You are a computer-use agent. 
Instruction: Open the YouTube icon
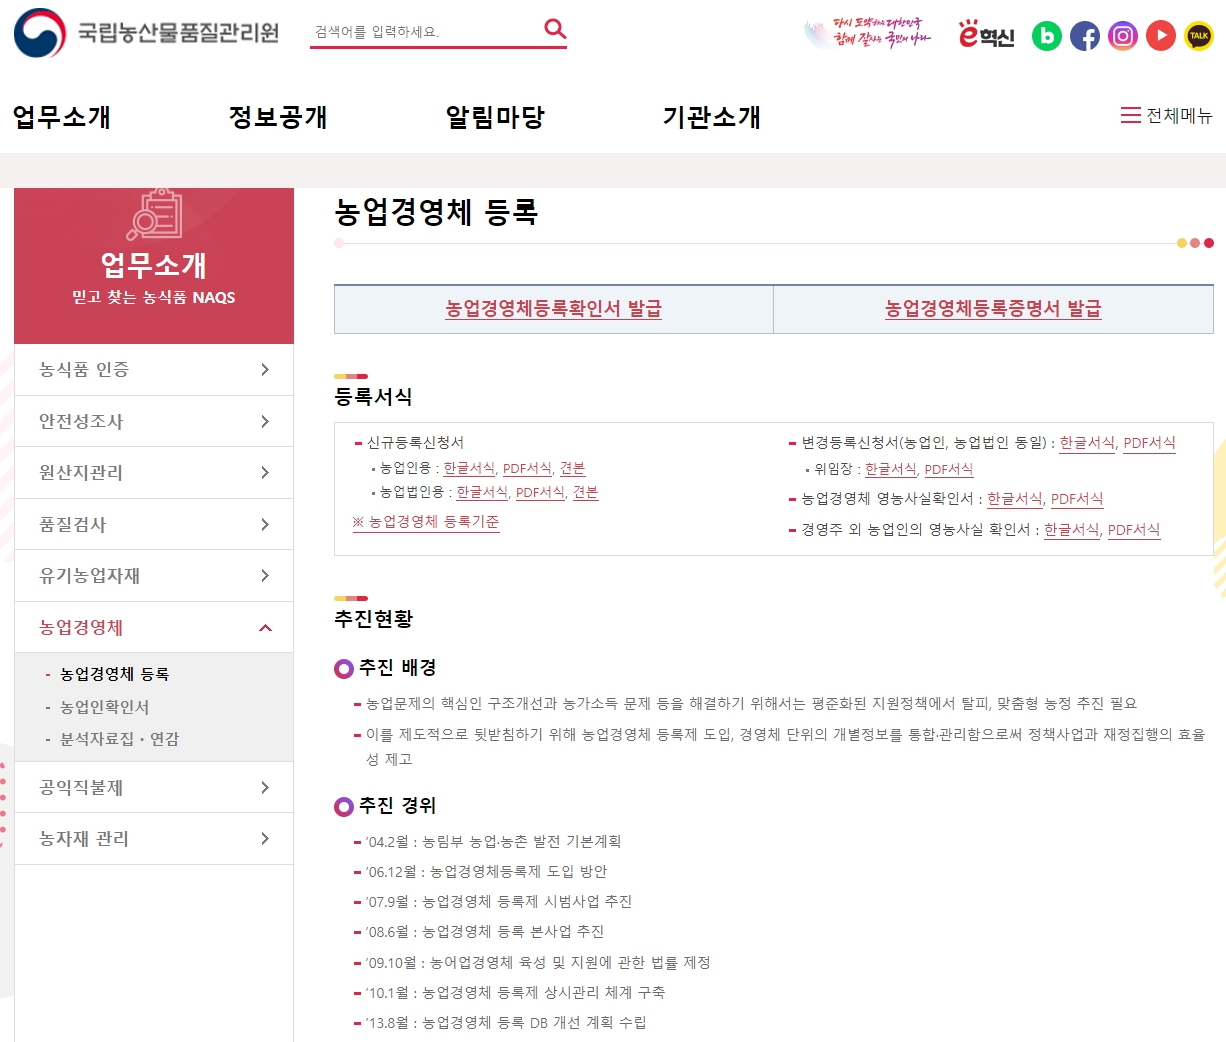1160,36
